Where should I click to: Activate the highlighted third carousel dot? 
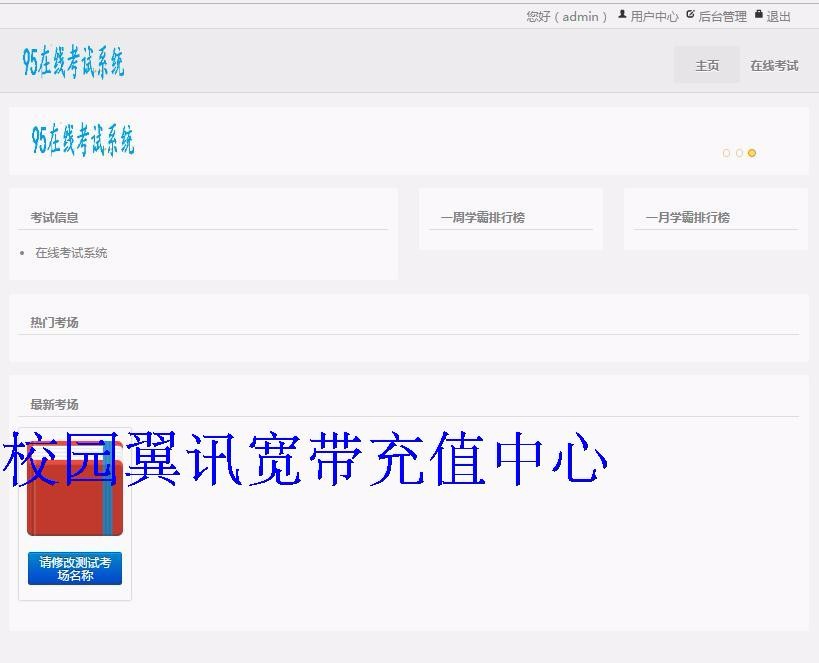pyautogui.click(x=752, y=153)
